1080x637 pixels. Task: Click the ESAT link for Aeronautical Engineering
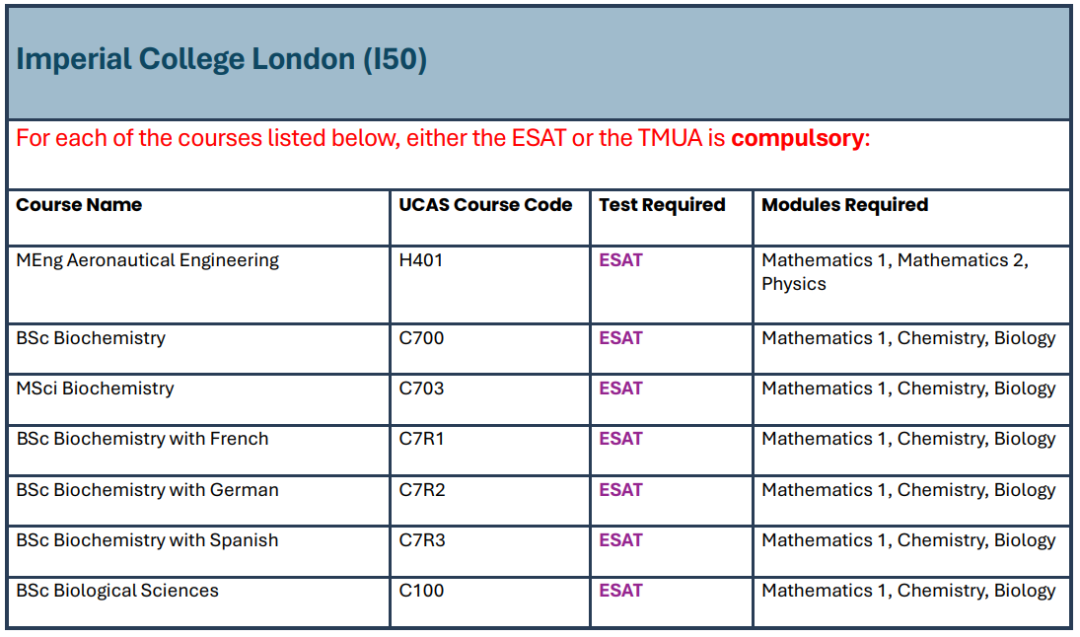click(620, 260)
